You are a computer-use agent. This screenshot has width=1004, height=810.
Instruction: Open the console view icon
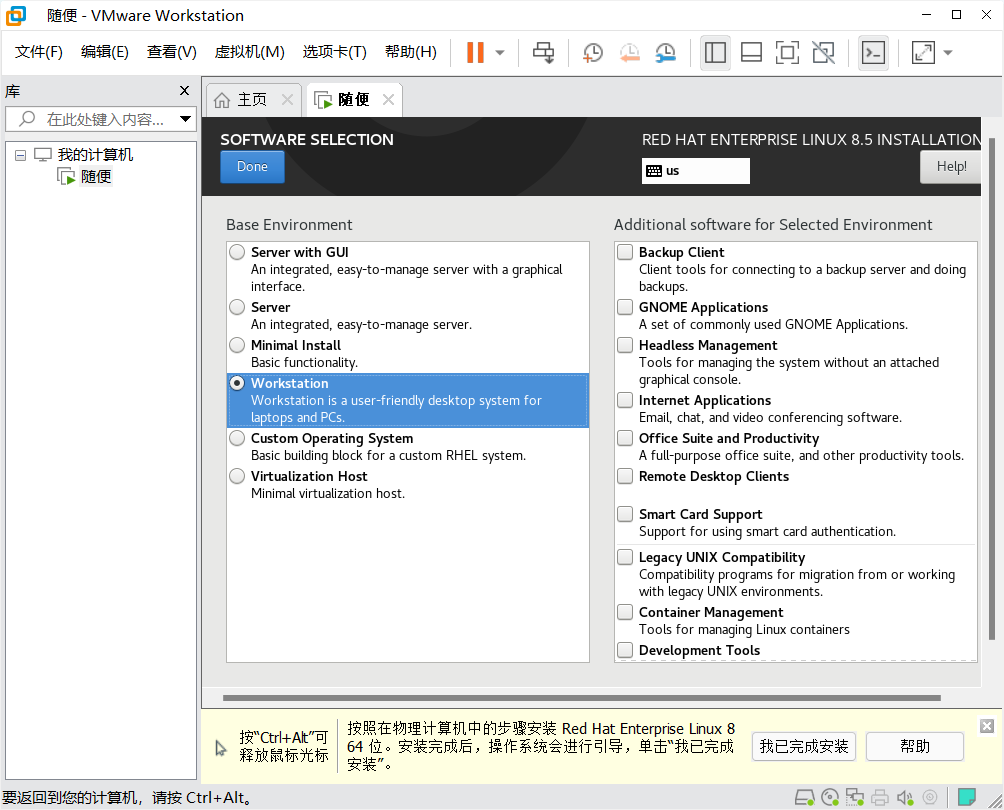(x=873, y=53)
